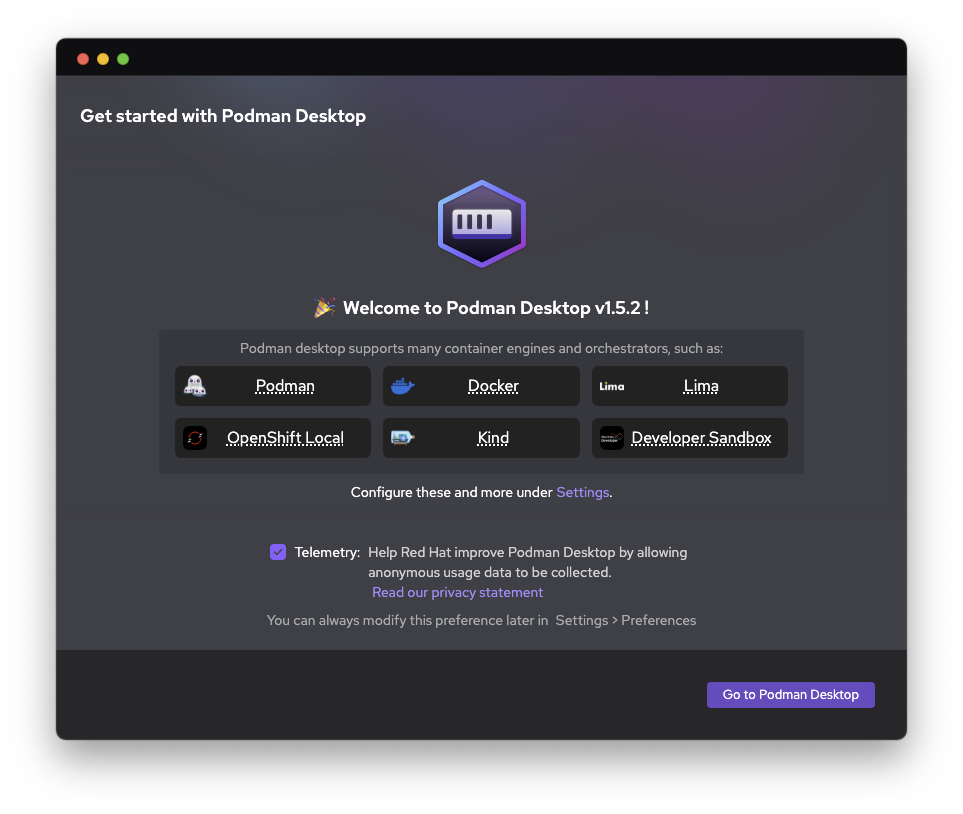Read our privacy statement link
Viewport: 963px width, 814px height.
click(458, 592)
